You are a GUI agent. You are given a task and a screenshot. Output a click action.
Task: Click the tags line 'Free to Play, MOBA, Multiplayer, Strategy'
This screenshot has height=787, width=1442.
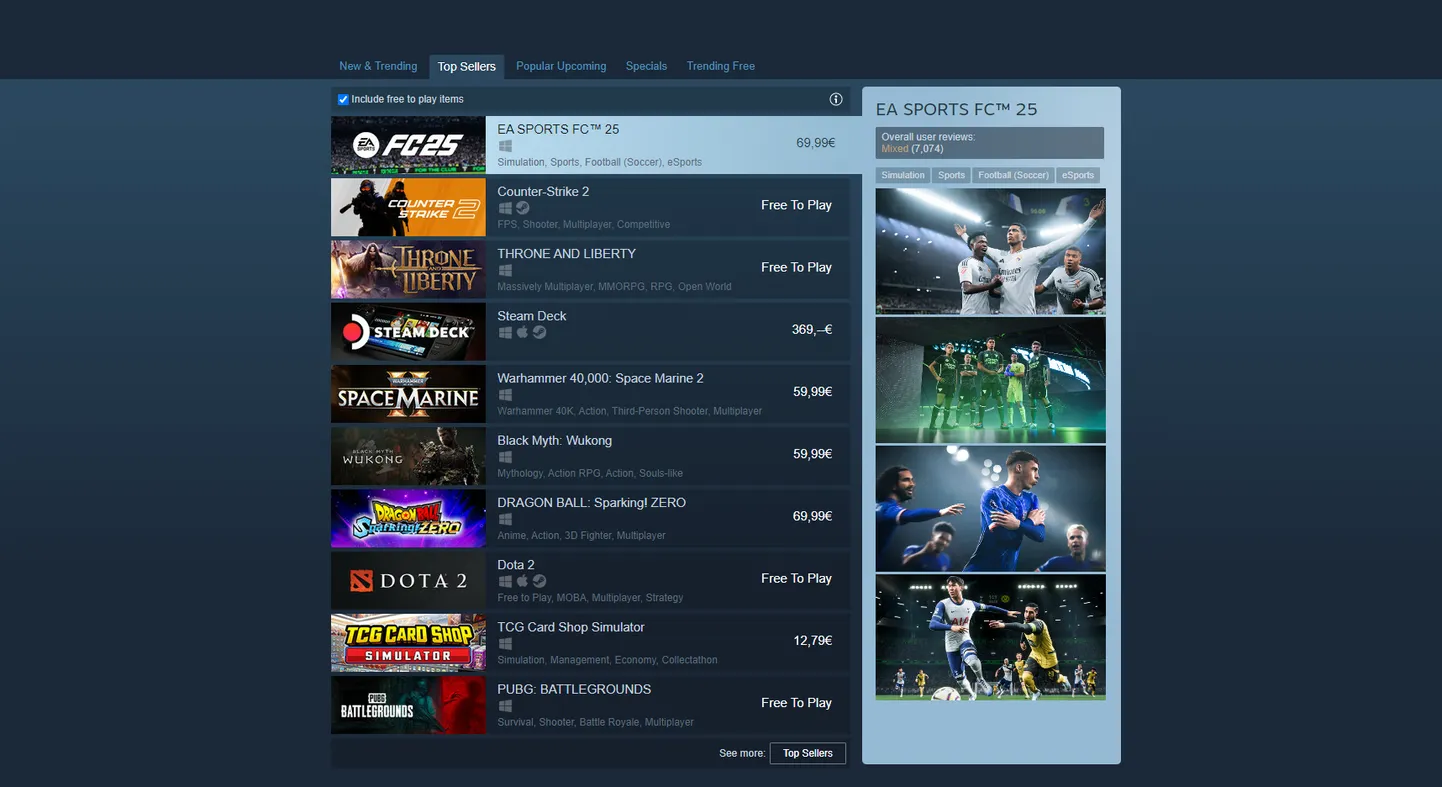[x=590, y=598]
